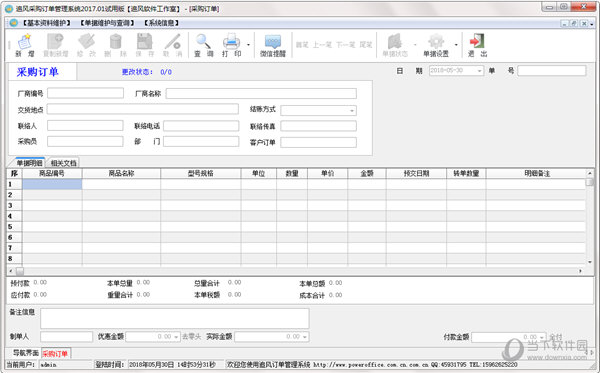This screenshot has height=373, width=600.
Task: Open the 【基本资料维护】 menu
Action: 46,23
